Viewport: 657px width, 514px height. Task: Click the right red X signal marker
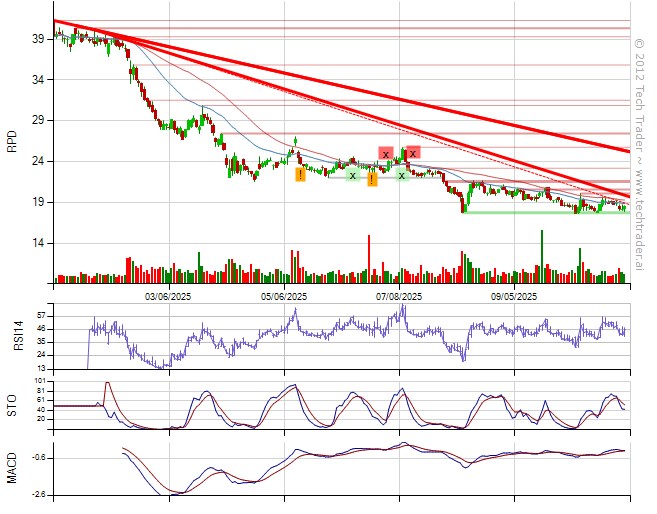(x=412, y=153)
